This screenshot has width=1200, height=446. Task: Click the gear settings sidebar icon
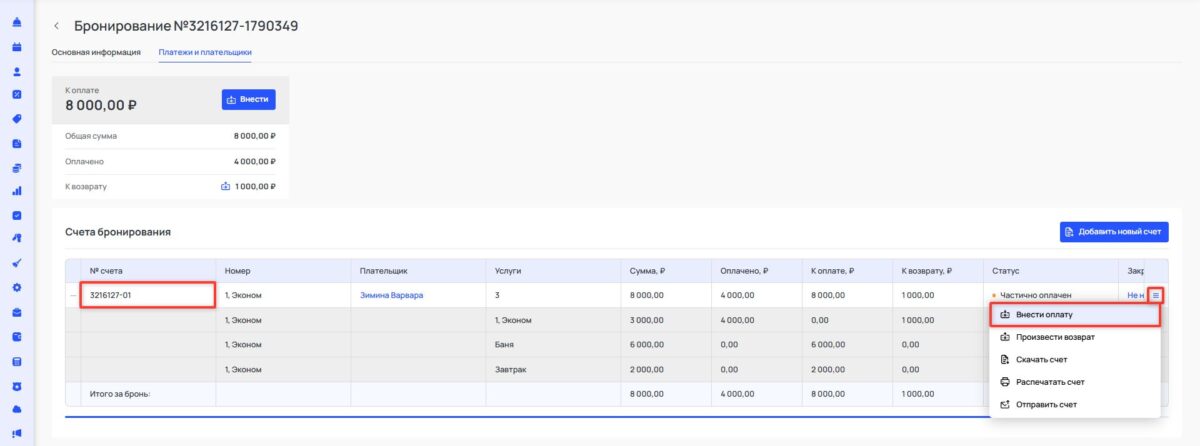(x=17, y=288)
